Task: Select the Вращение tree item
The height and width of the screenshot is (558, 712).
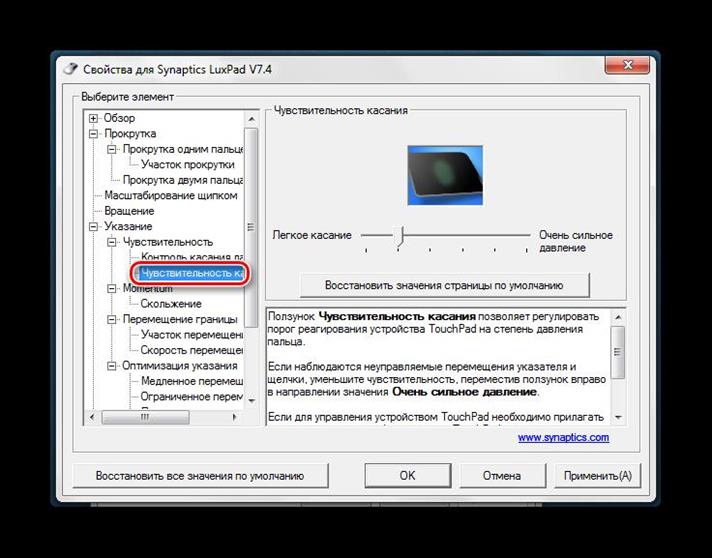Action: [x=129, y=211]
